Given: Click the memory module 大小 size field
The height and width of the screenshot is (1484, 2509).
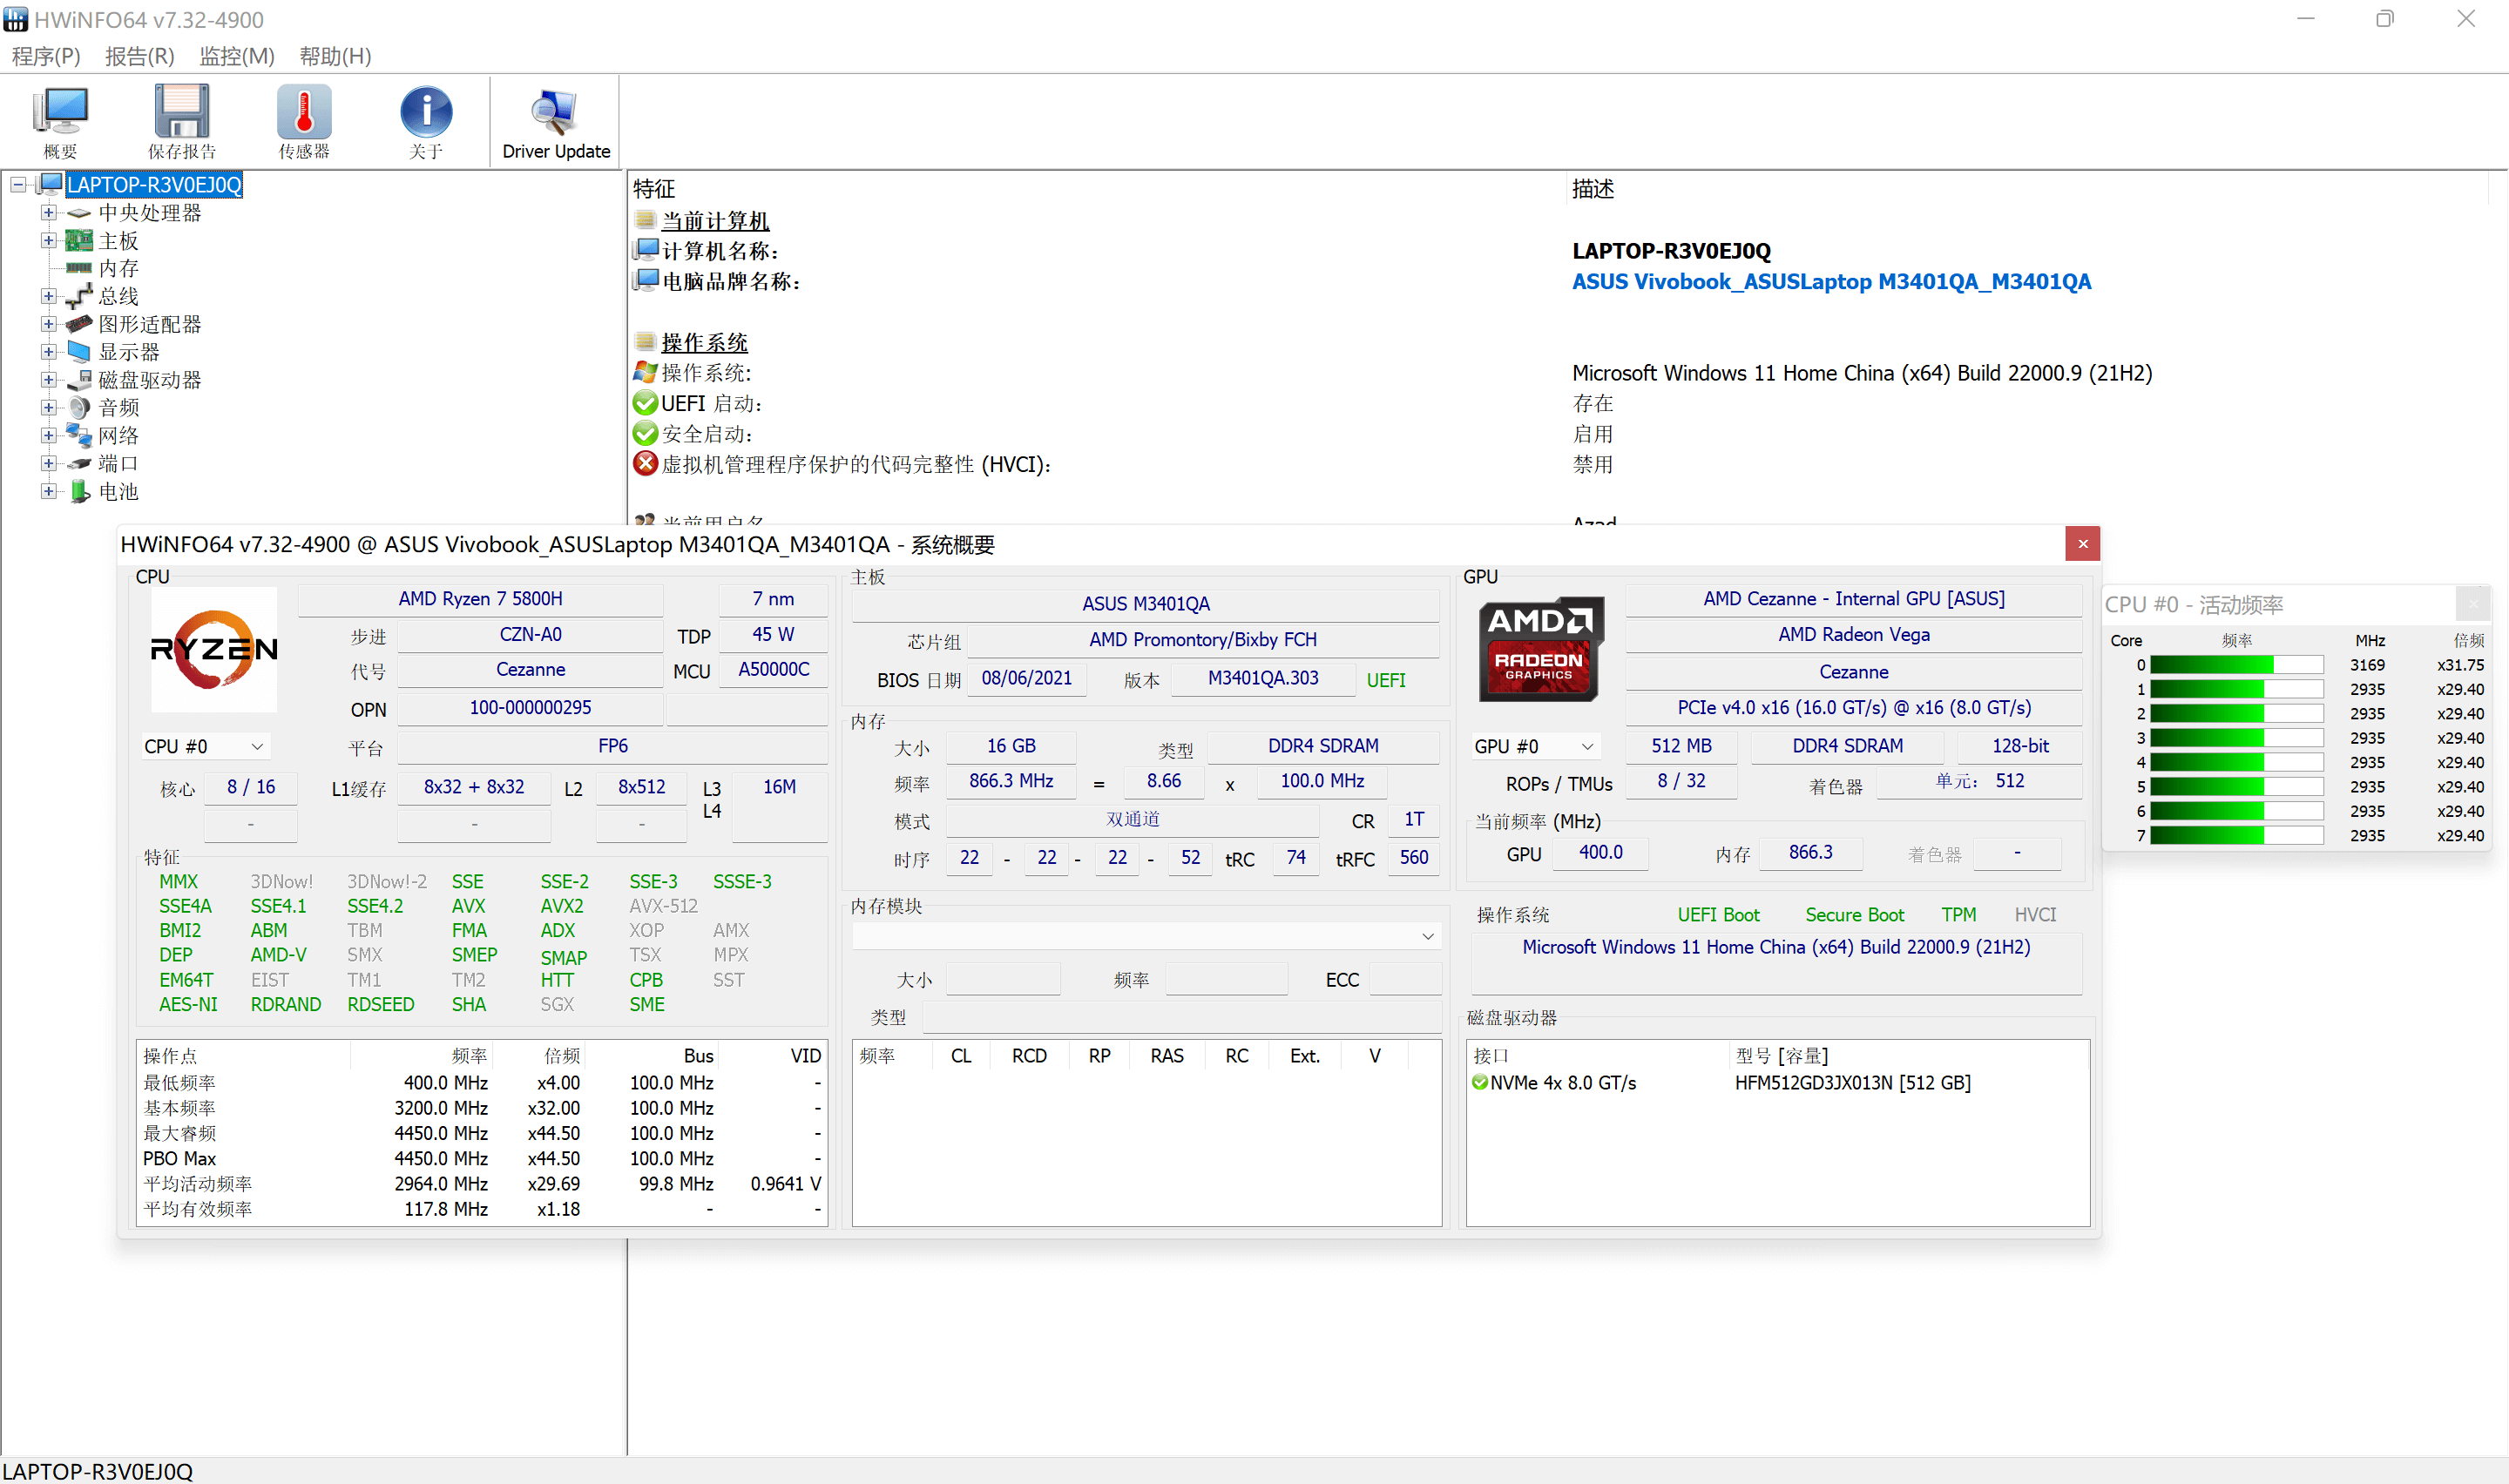Looking at the screenshot, I should click(x=1003, y=980).
